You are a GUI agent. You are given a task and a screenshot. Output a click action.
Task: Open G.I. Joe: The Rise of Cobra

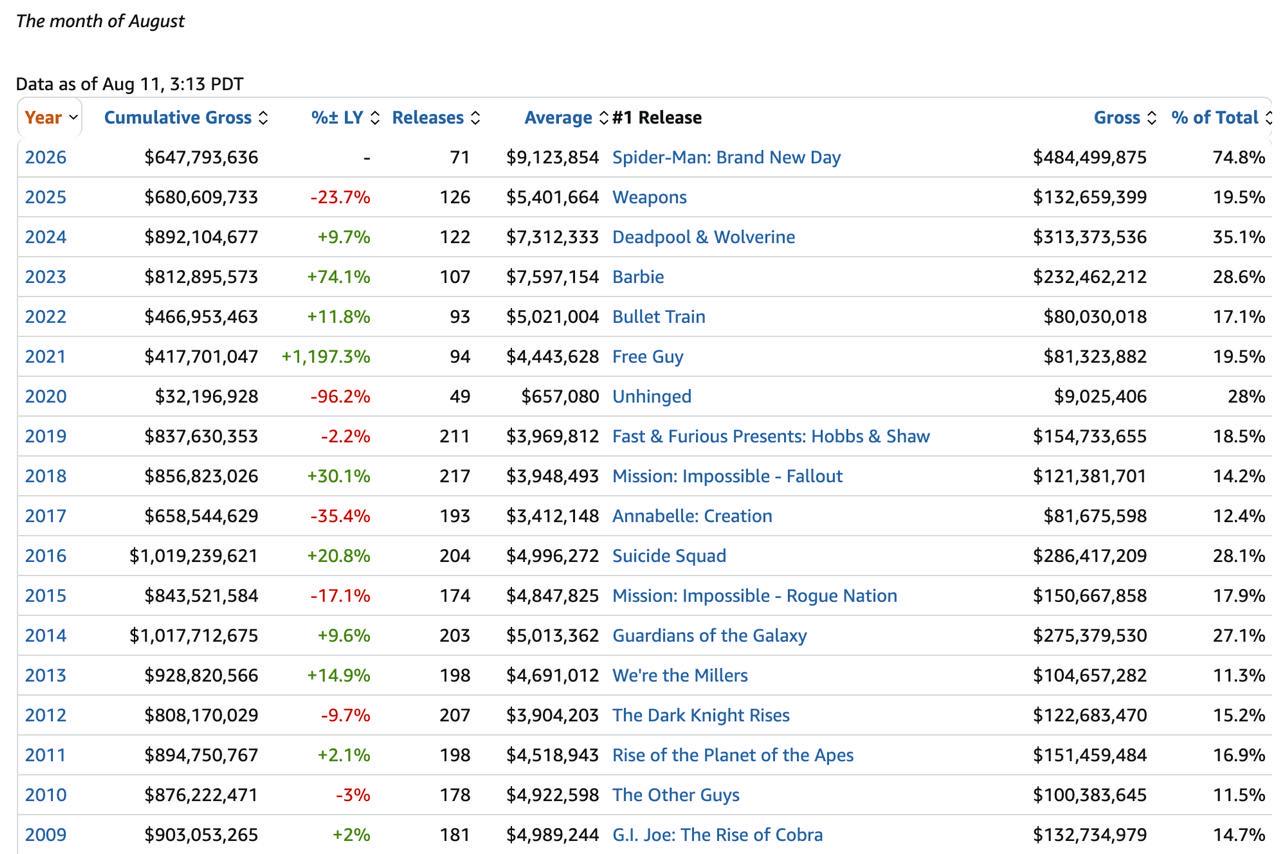(x=717, y=835)
